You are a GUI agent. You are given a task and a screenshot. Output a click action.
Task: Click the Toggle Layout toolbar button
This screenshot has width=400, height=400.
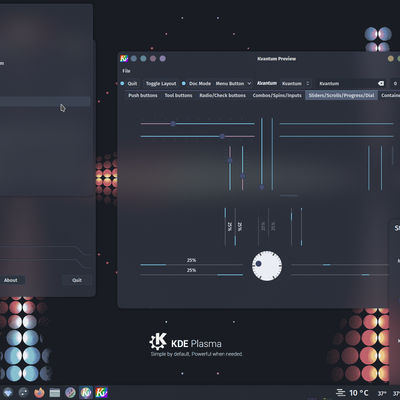(161, 83)
